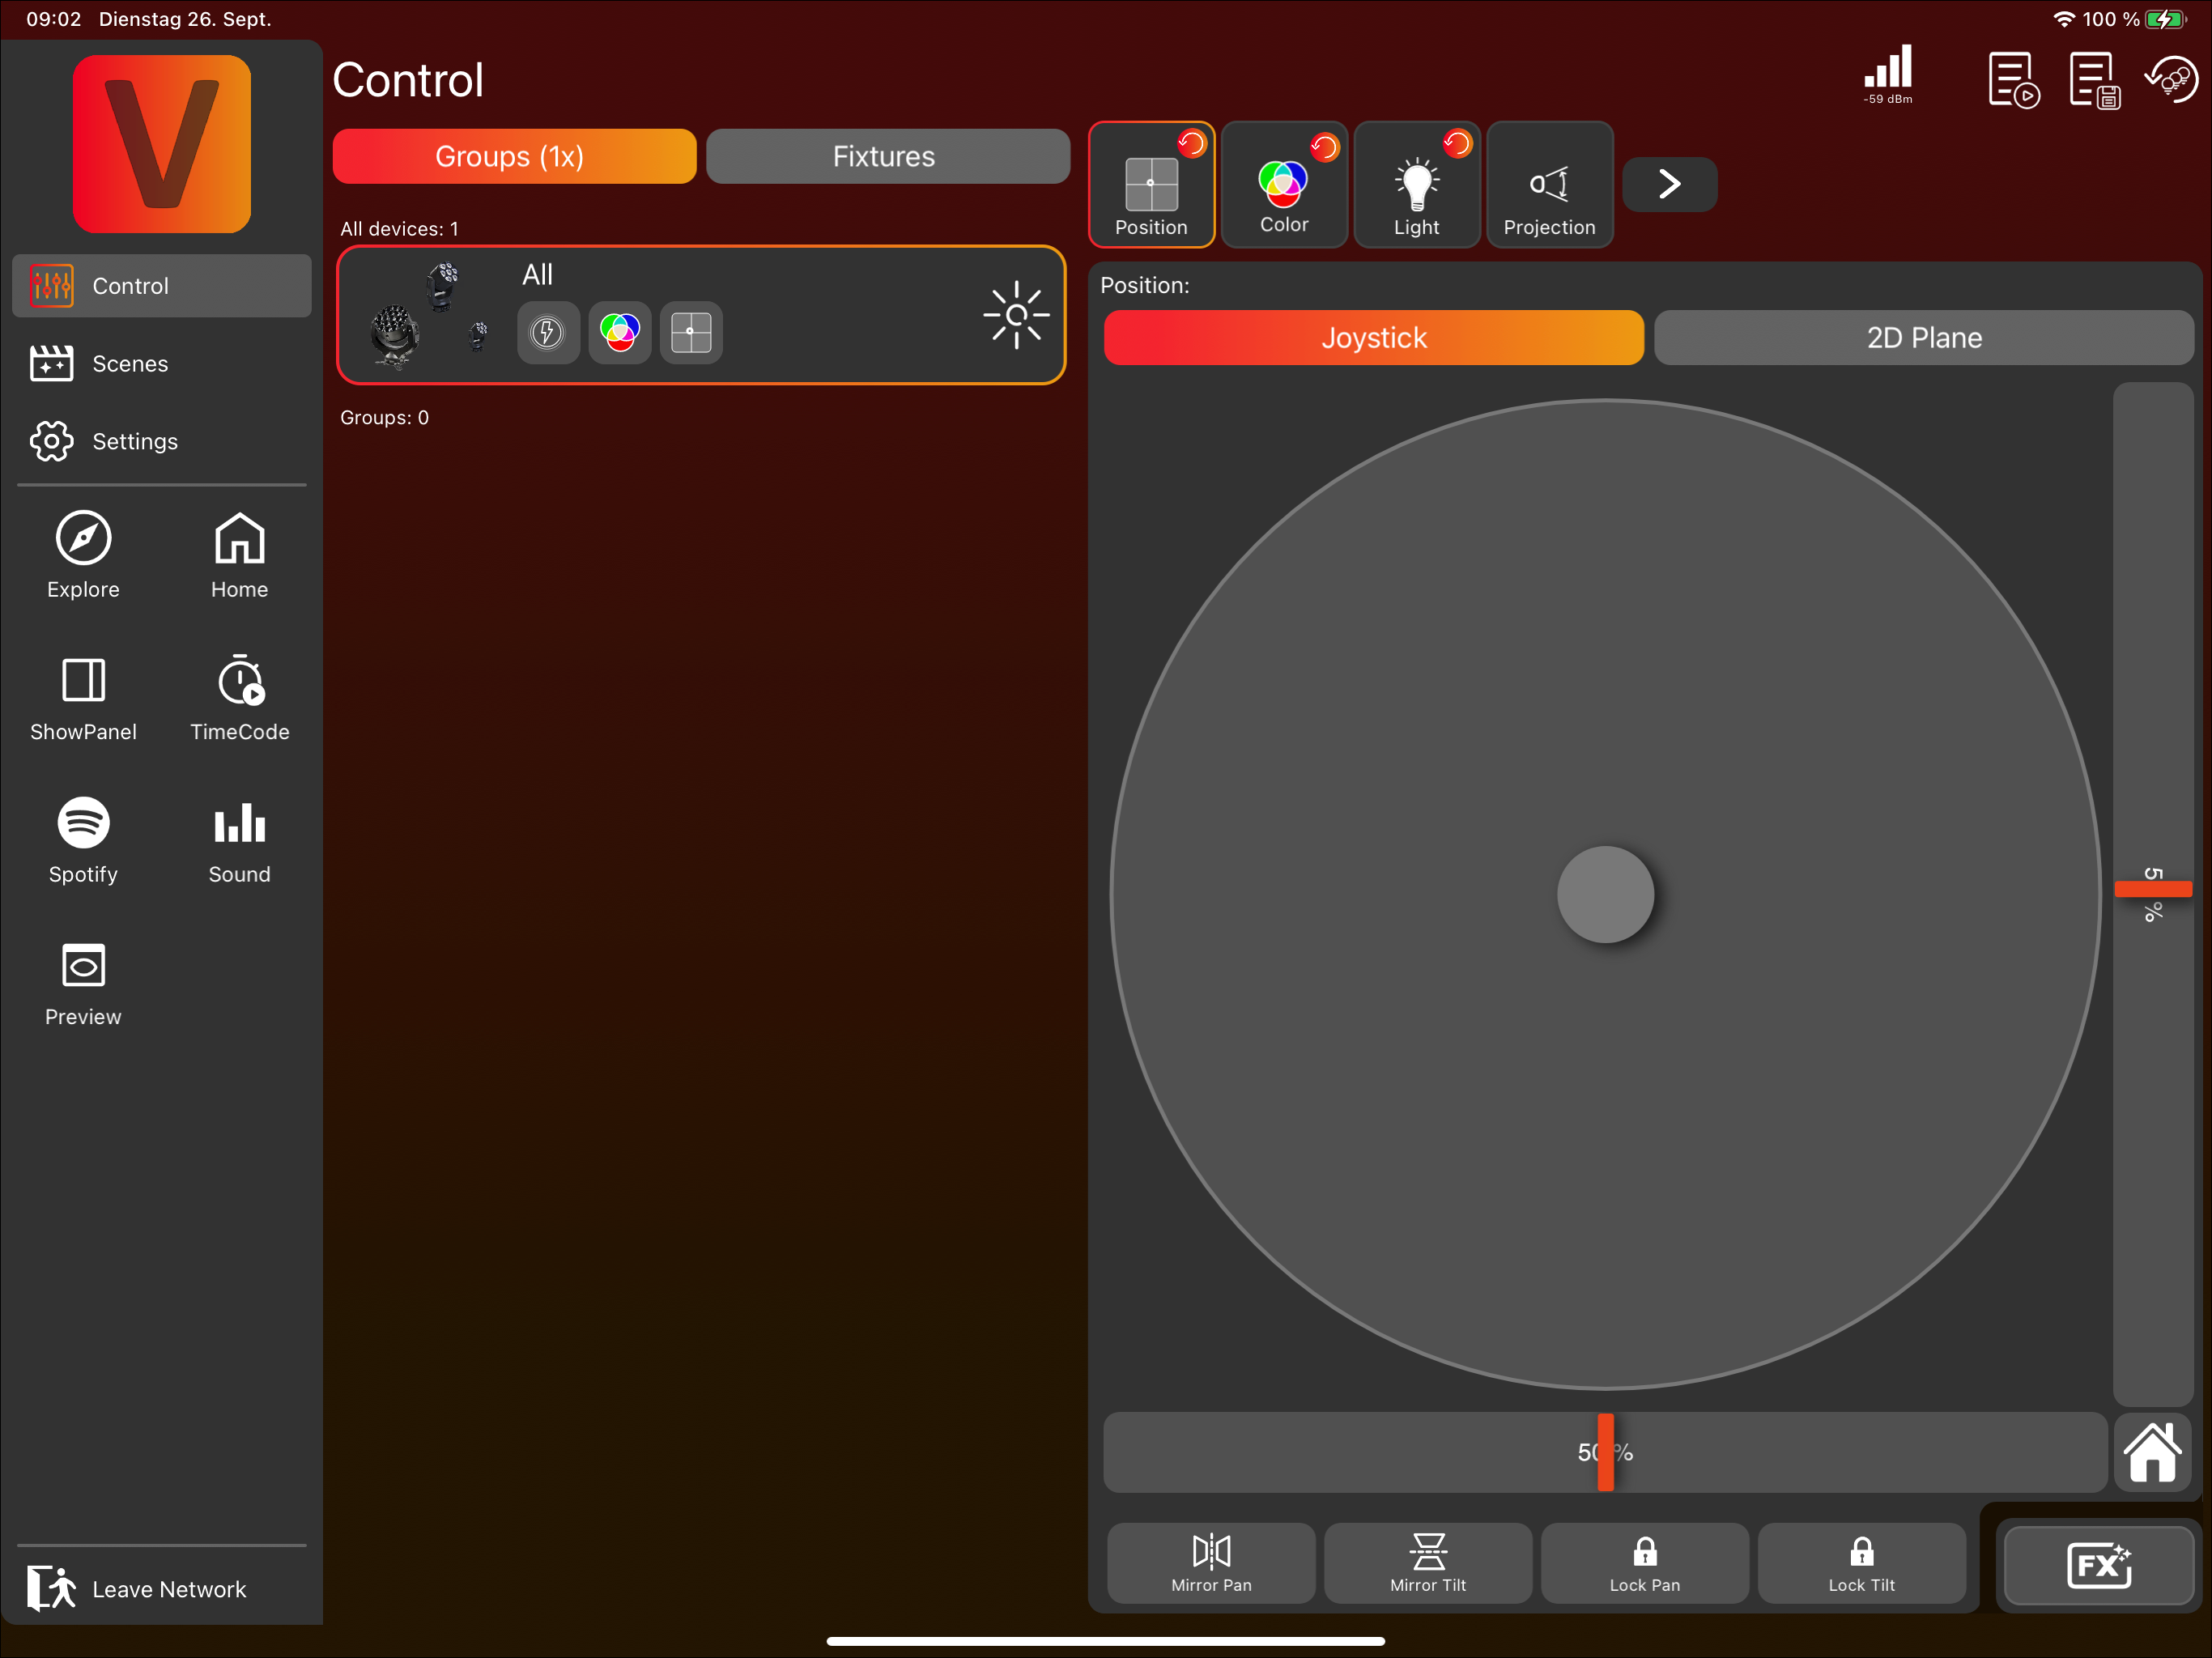Click the position grid icon in All group
Viewport: 2212px width, 1658px height.
[x=691, y=332]
